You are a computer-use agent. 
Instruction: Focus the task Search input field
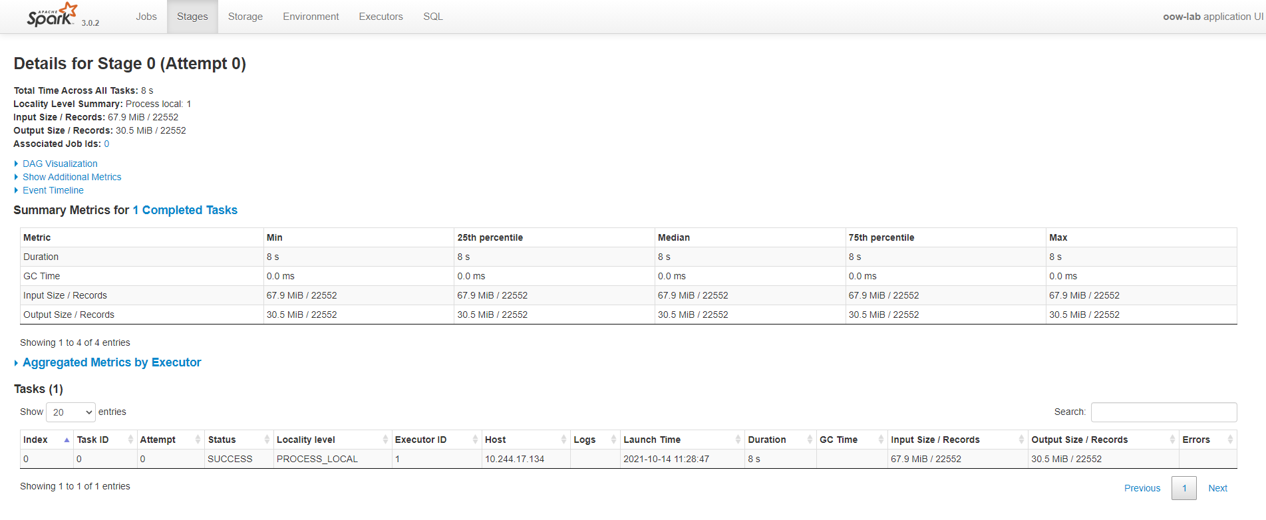(x=1163, y=412)
